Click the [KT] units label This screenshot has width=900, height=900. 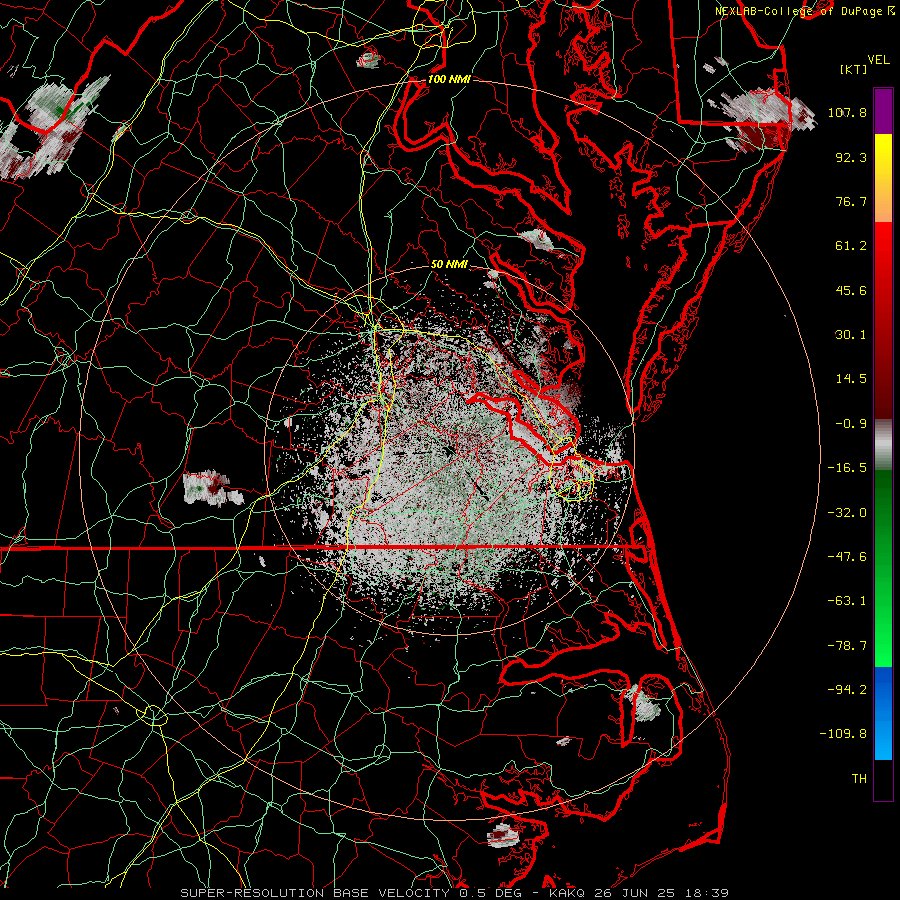click(854, 69)
